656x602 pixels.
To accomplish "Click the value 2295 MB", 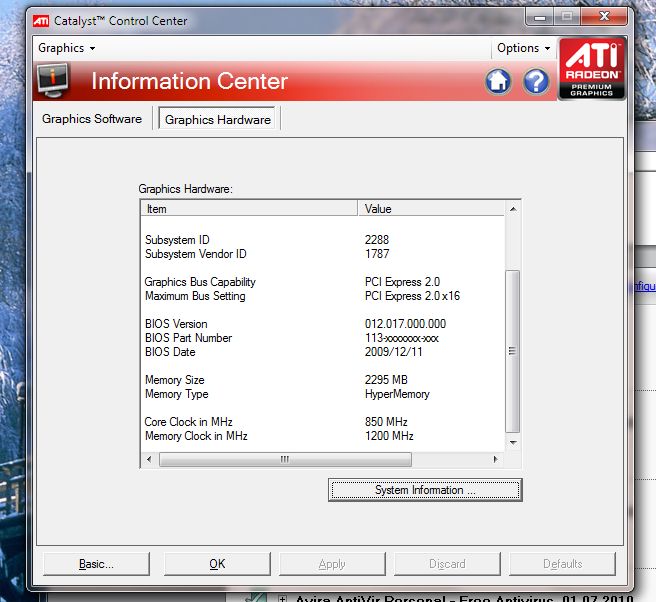I will point(386,380).
